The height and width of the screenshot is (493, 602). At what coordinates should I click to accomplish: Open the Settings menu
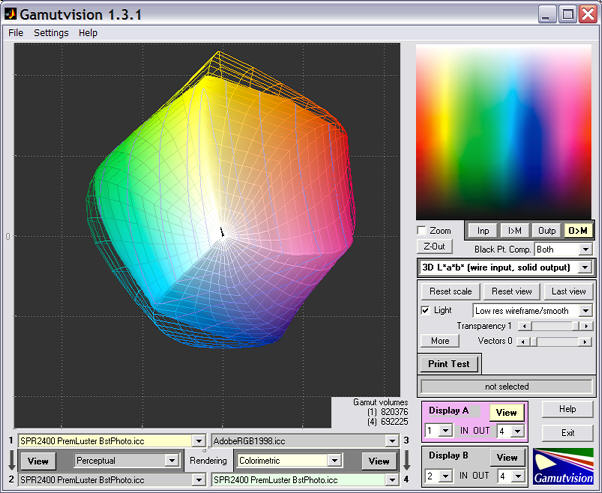tap(51, 33)
